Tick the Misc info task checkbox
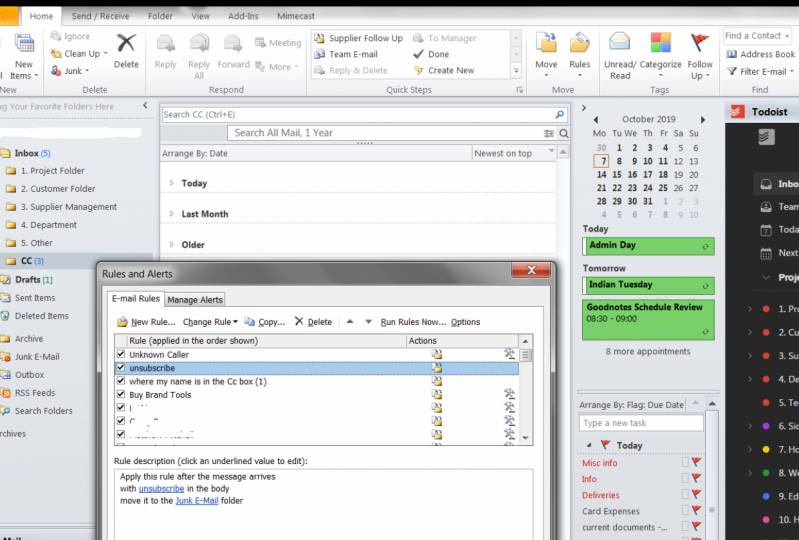The height and width of the screenshot is (540, 799). point(685,462)
